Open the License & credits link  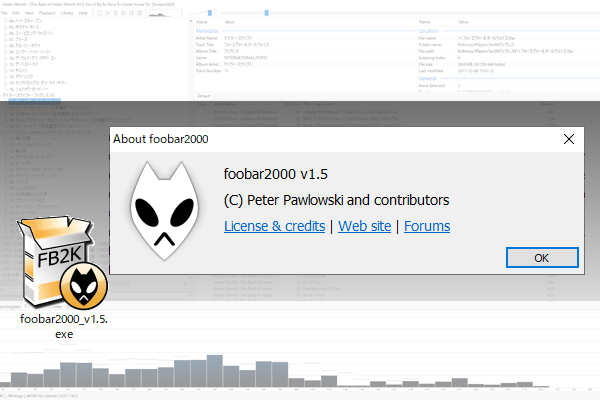pos(274,226)
